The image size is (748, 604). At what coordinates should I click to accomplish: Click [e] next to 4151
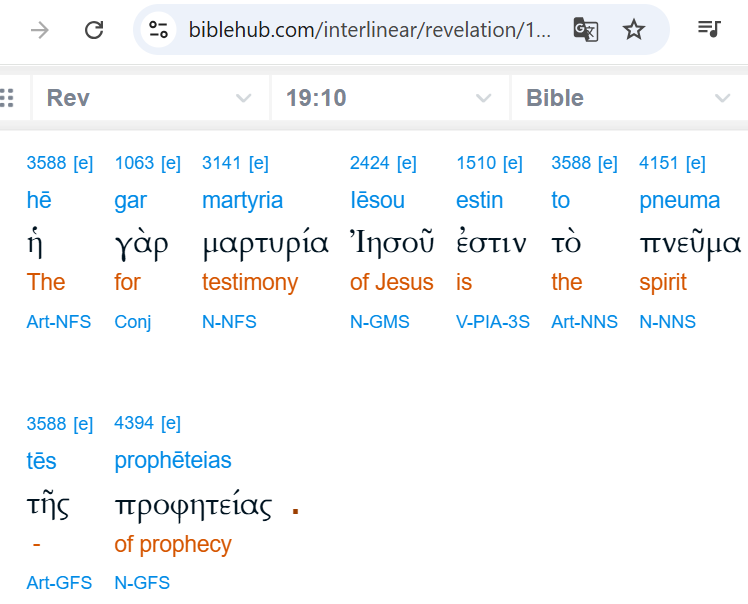(x=696, y=163)
